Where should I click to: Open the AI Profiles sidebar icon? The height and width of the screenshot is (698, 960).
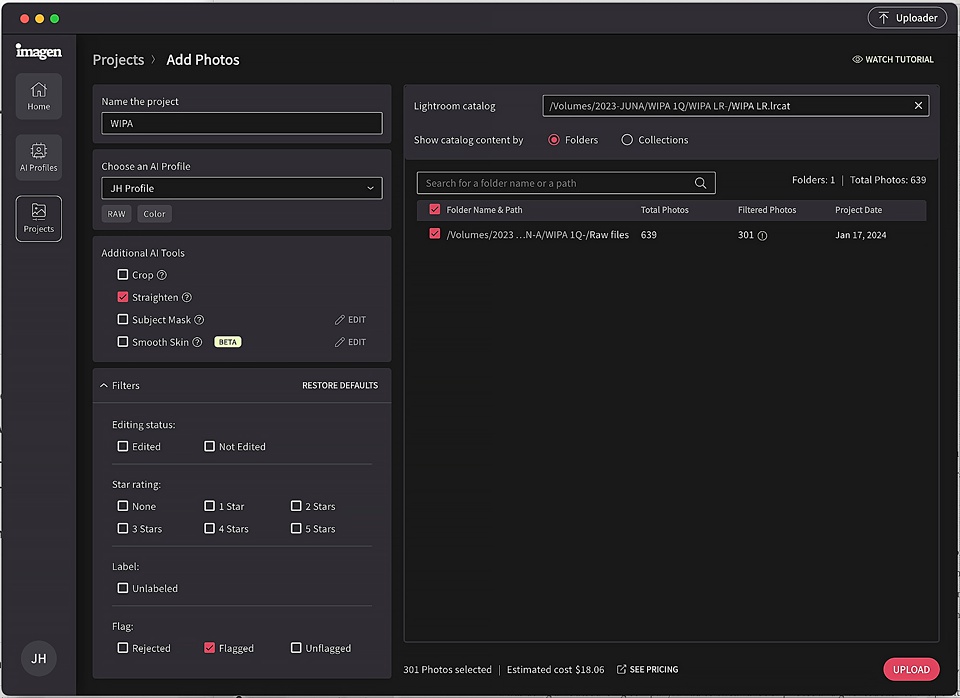39,157
